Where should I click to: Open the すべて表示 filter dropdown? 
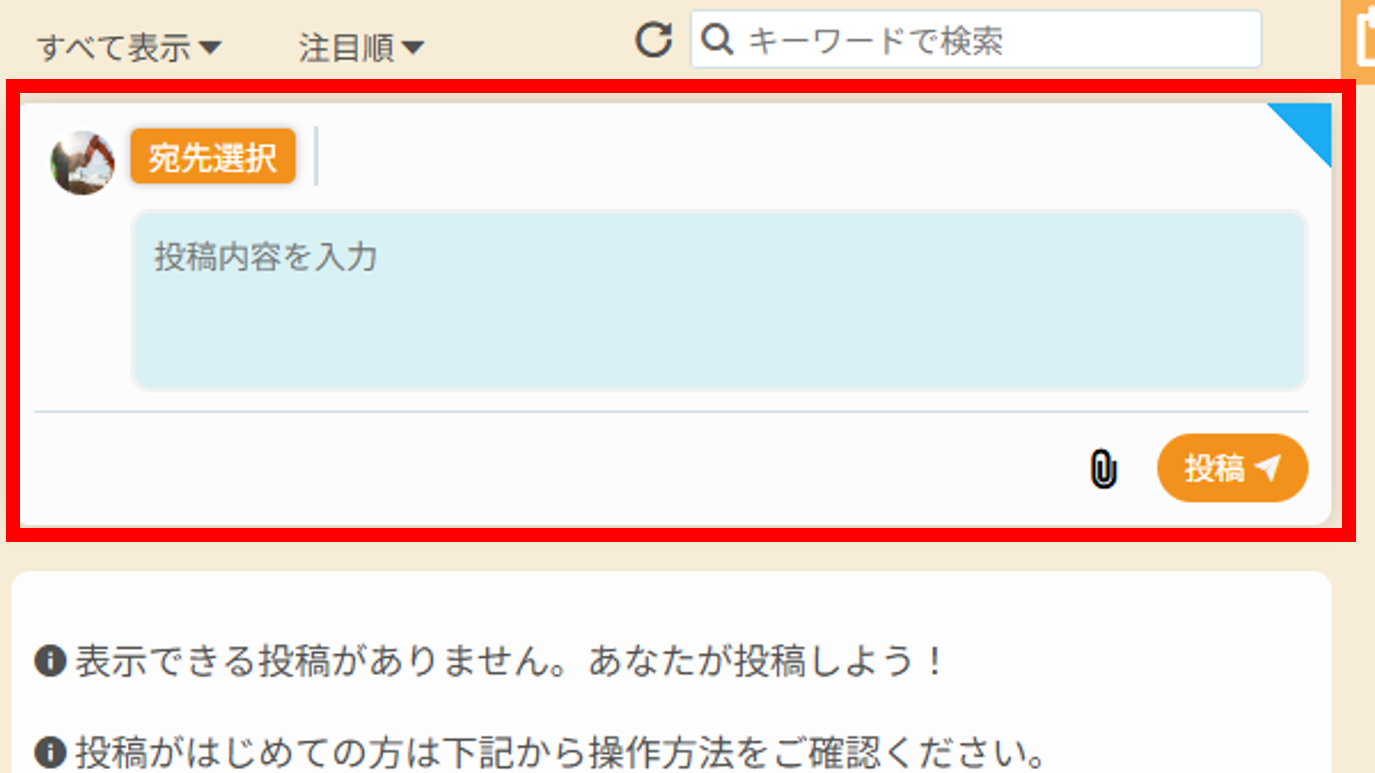129,47
